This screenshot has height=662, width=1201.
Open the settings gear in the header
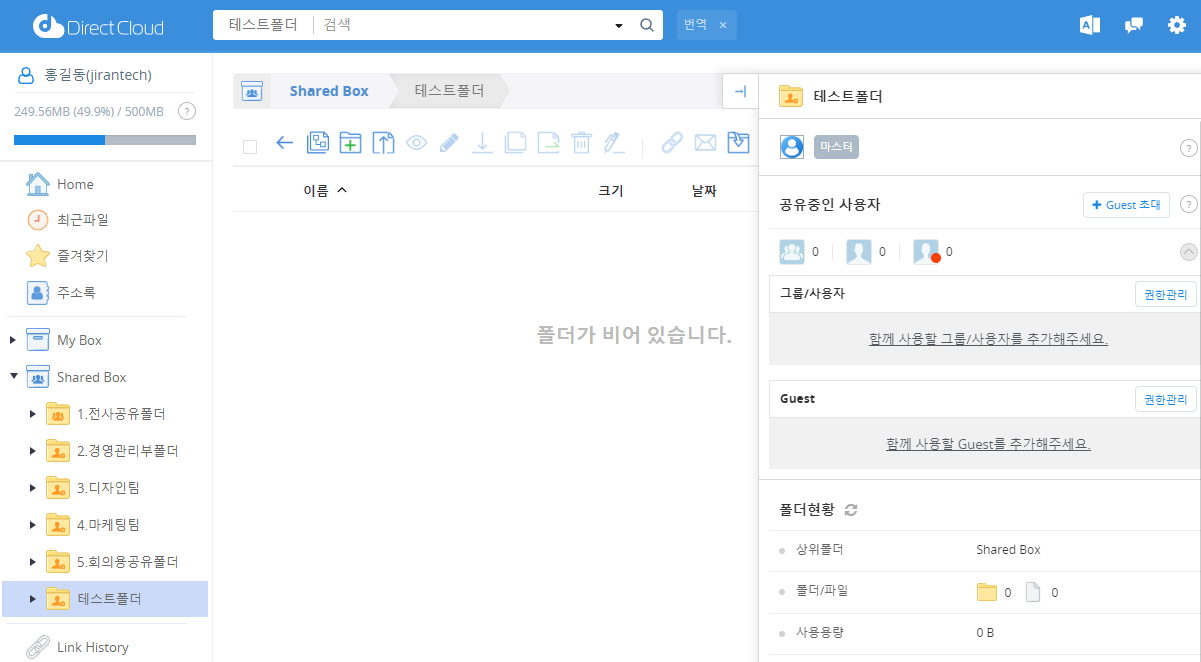click(1176, 25)
